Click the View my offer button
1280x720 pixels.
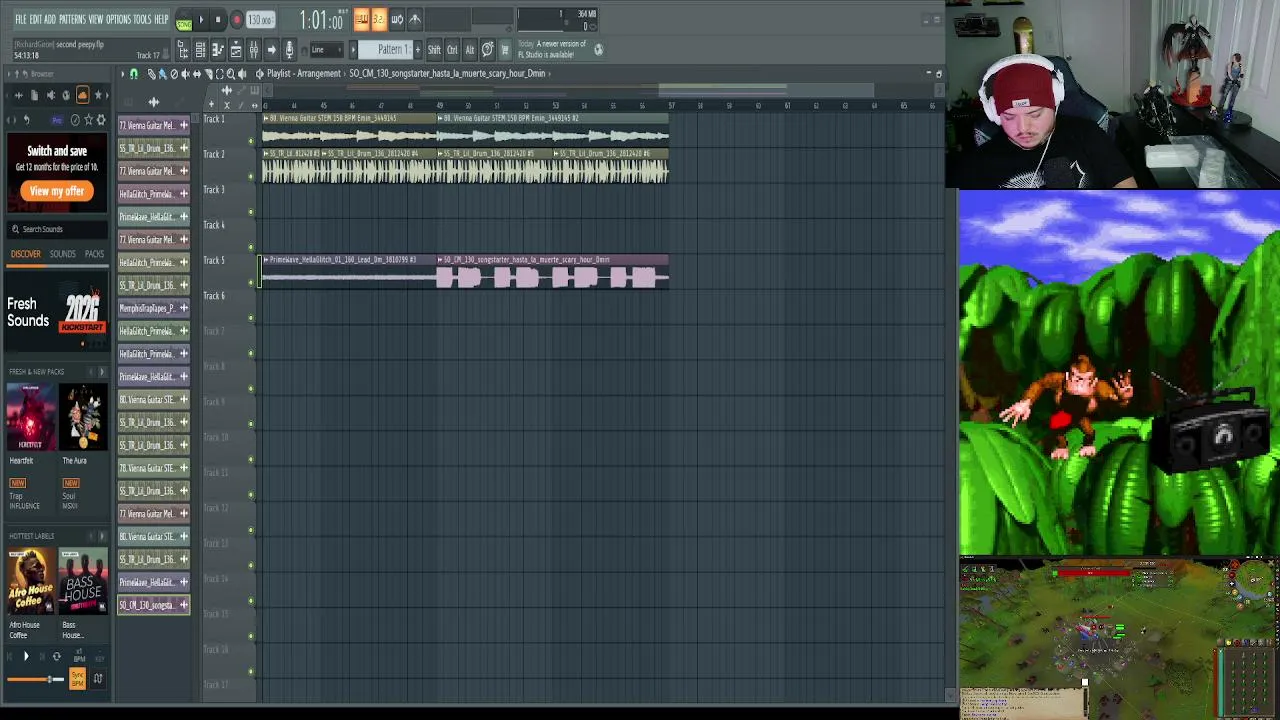(57, 191)
